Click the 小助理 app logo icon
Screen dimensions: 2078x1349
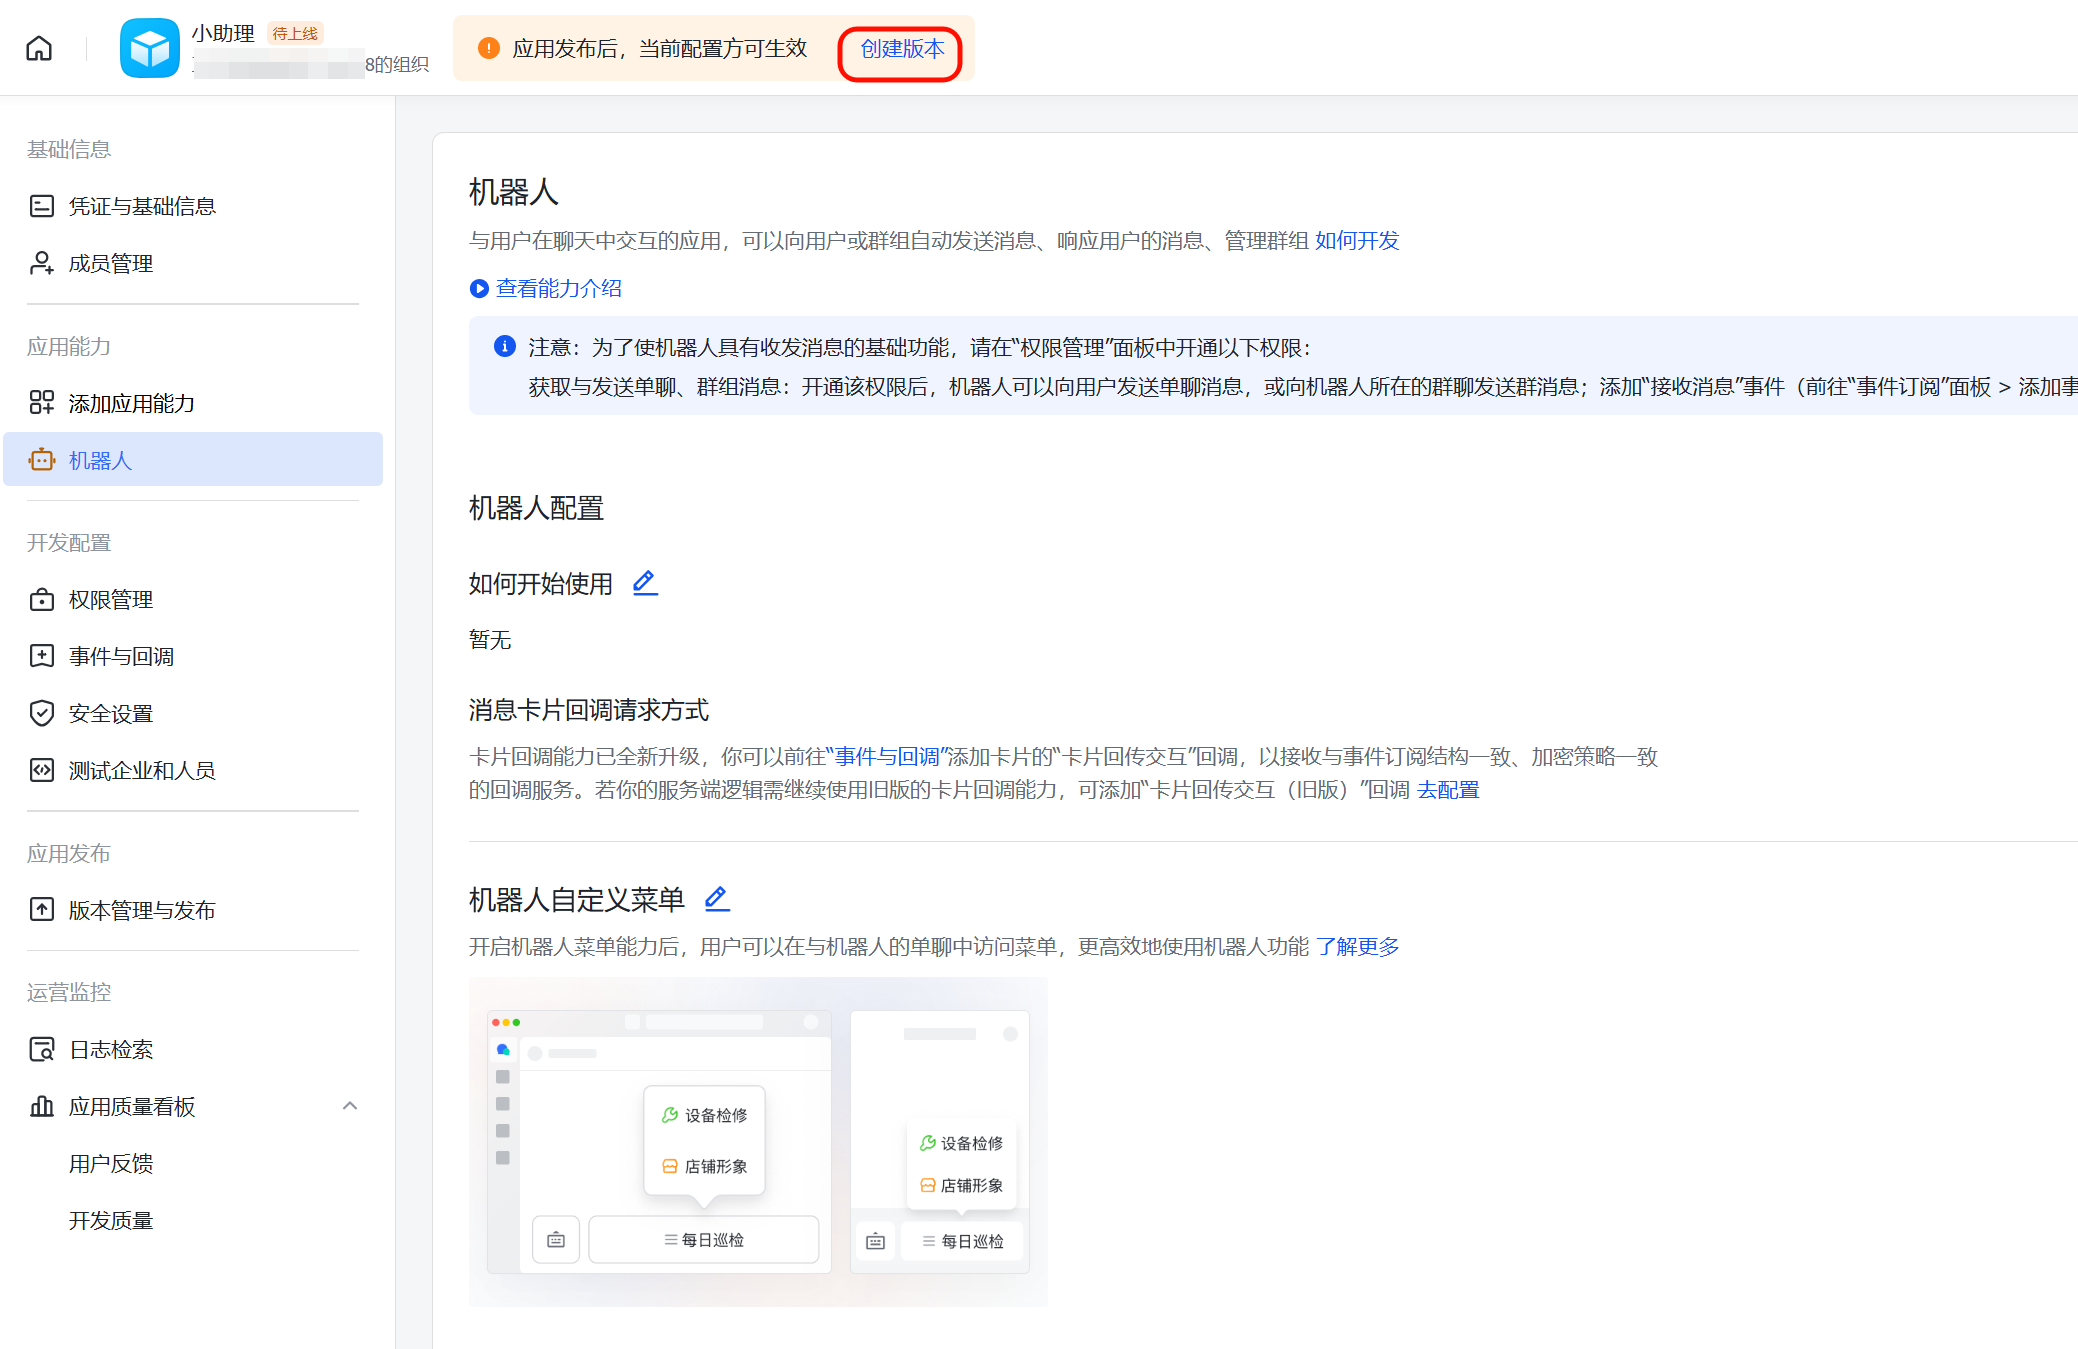pos(148,47)
